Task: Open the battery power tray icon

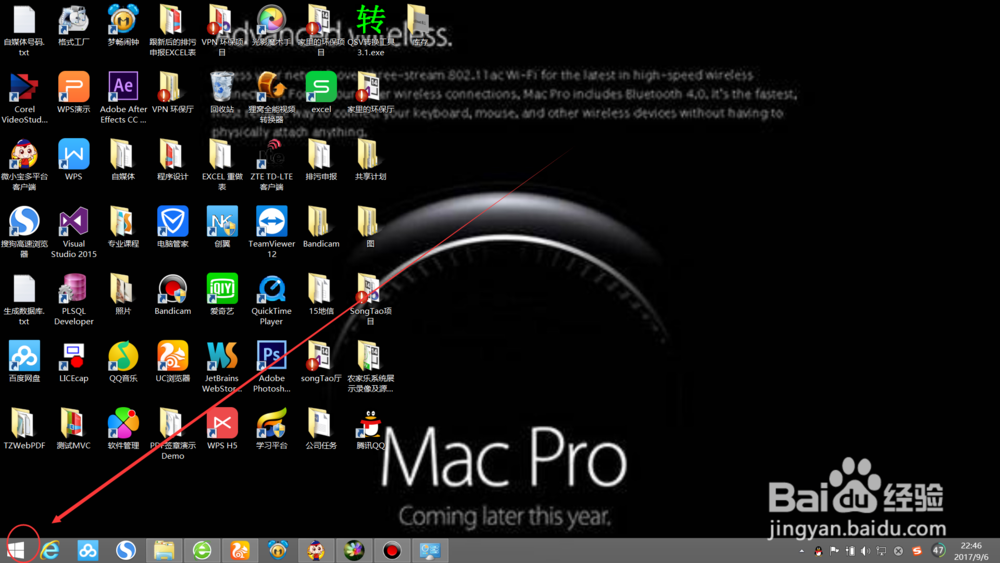Action: (850, 551)
